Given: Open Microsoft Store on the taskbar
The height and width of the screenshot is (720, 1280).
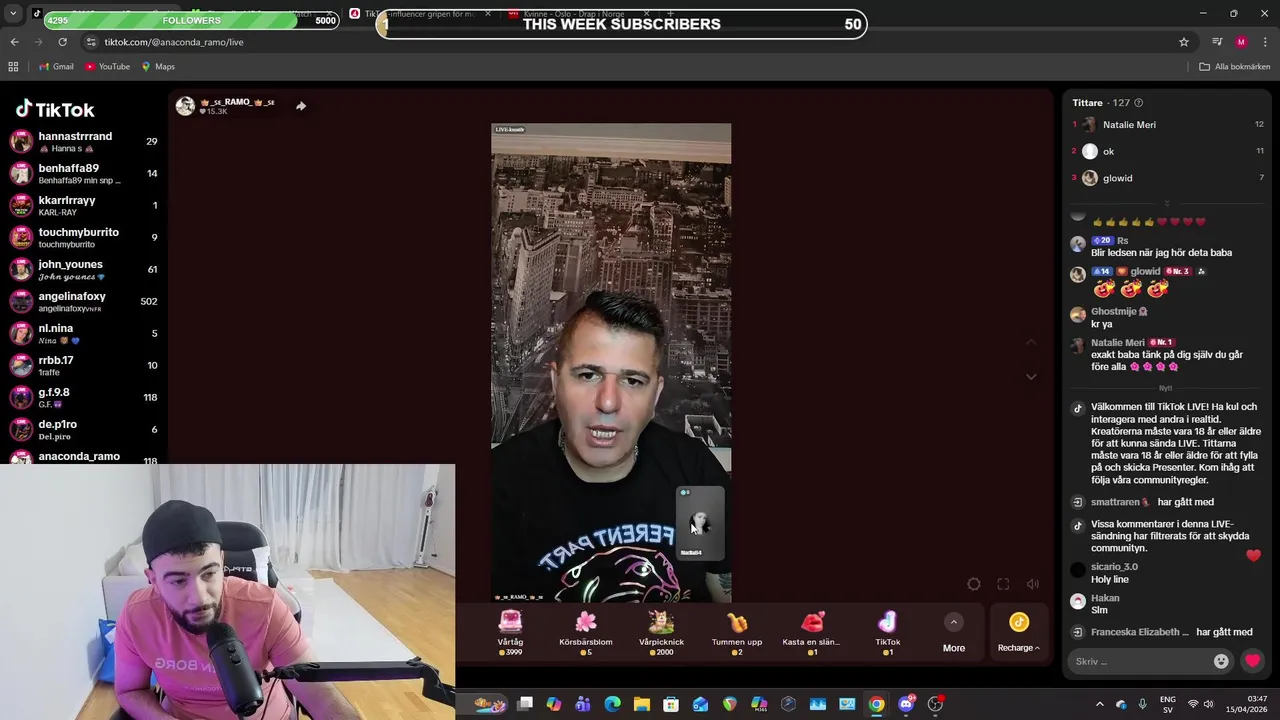Looking at the screenshot, I should [671, 704].
